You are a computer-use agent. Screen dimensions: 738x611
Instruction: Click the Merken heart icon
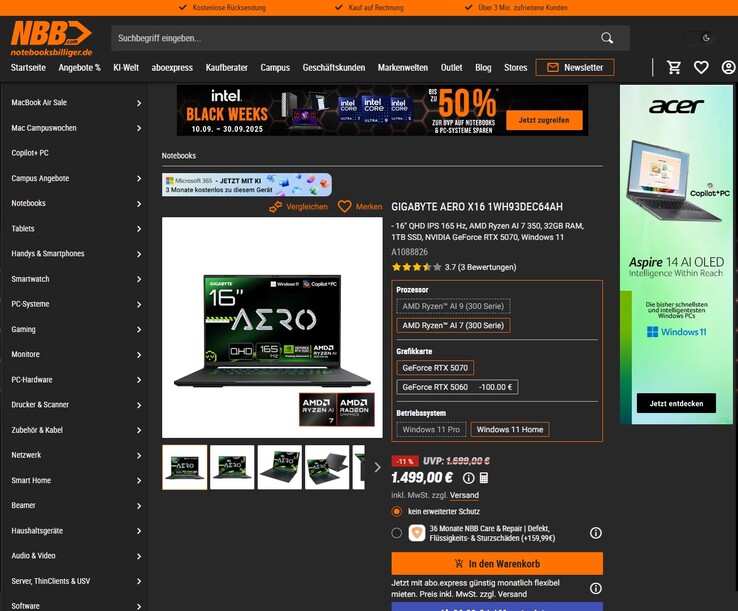pyautogui.click(x=345, y=207)
